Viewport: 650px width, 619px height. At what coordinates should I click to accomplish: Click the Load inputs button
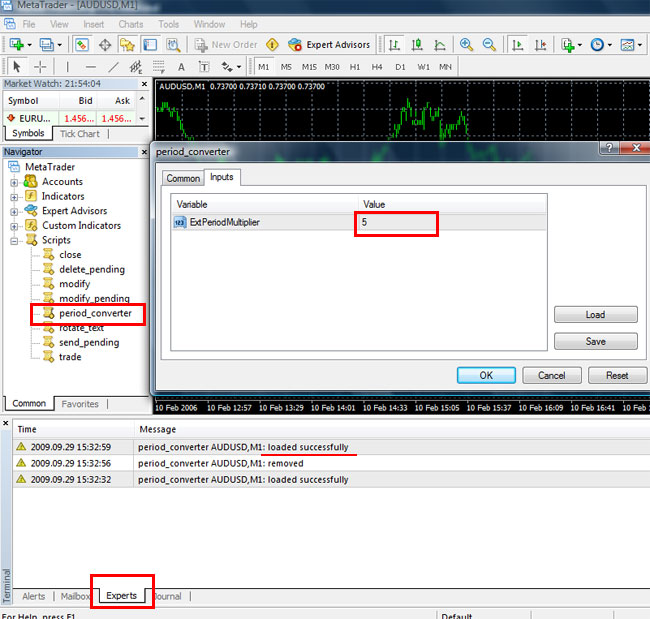[x=596, y=315]
